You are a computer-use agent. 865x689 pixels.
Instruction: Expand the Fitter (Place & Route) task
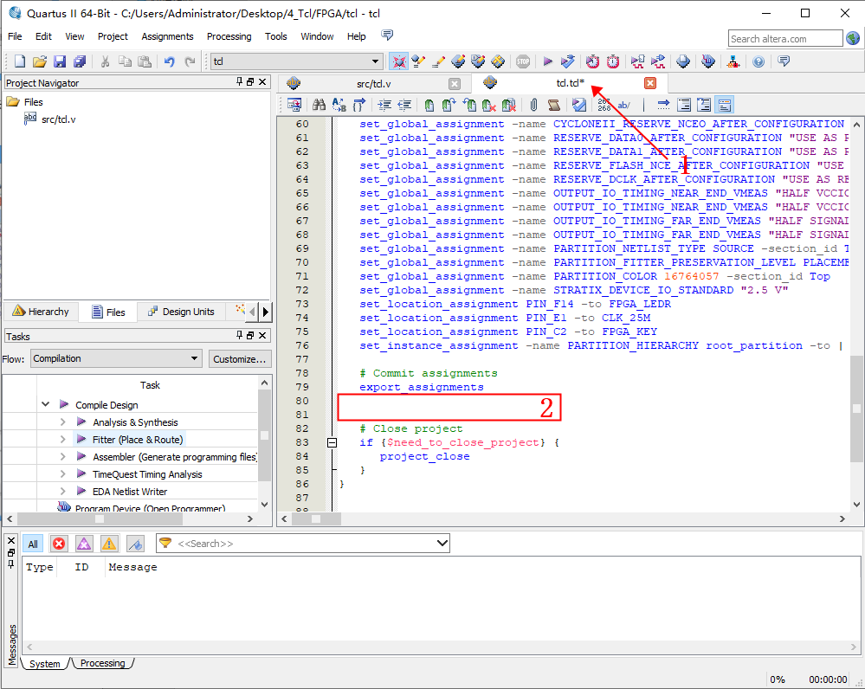(63, 439)
